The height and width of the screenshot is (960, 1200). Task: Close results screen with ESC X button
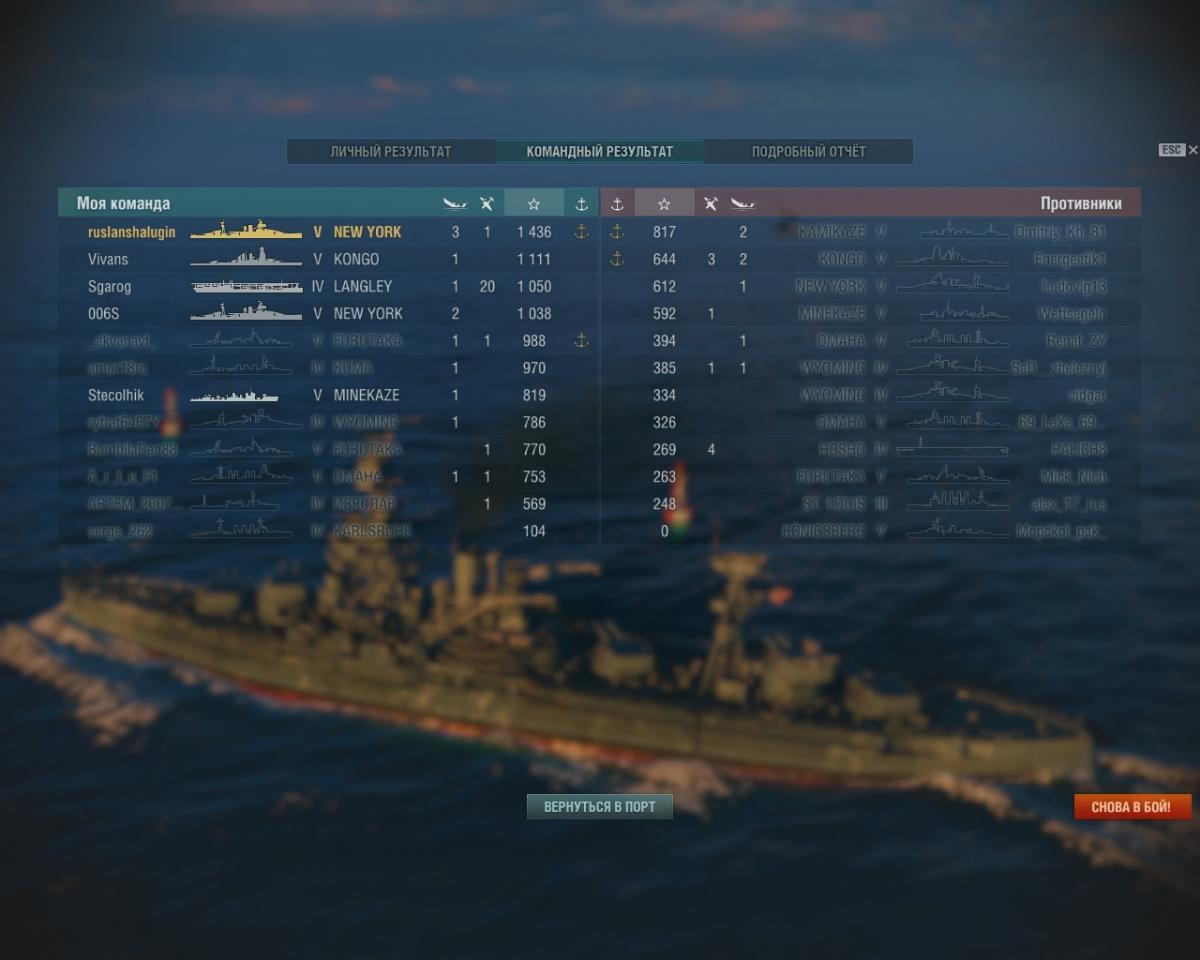[x=1179, y=150]
